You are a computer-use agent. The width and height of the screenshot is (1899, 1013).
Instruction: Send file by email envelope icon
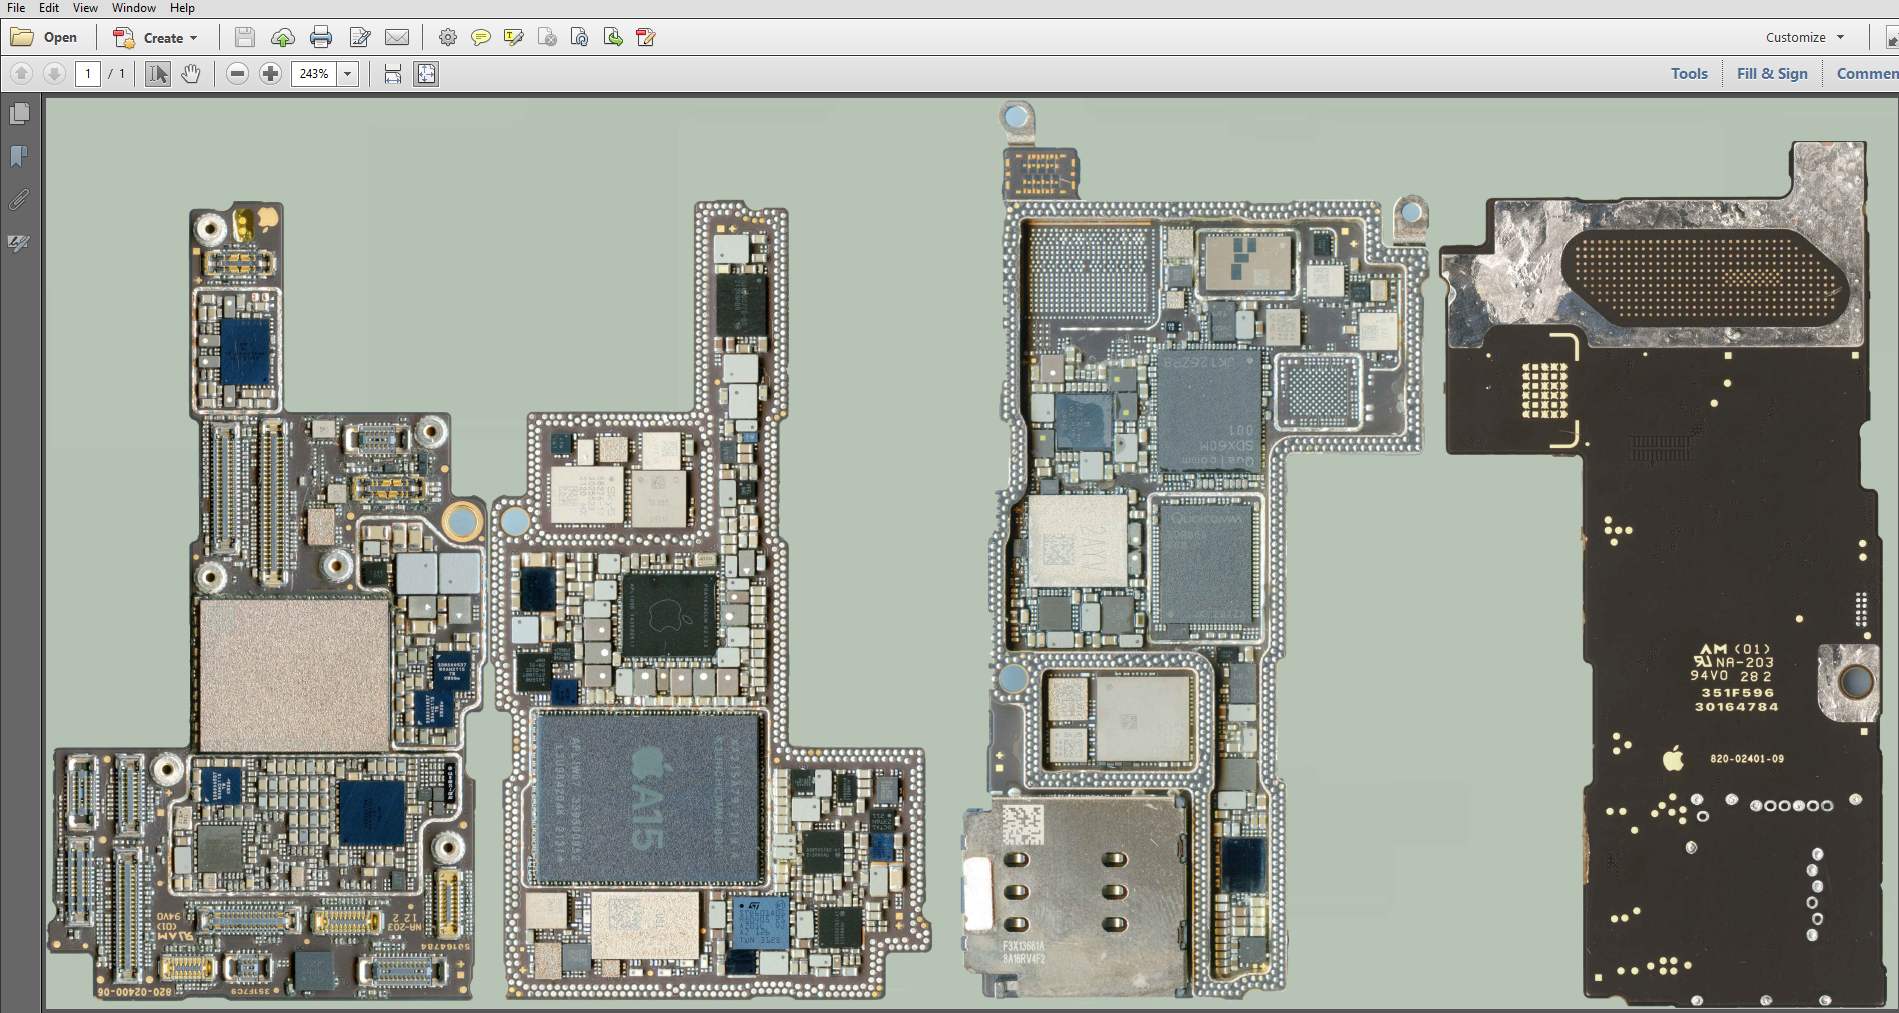pos(397,38)
